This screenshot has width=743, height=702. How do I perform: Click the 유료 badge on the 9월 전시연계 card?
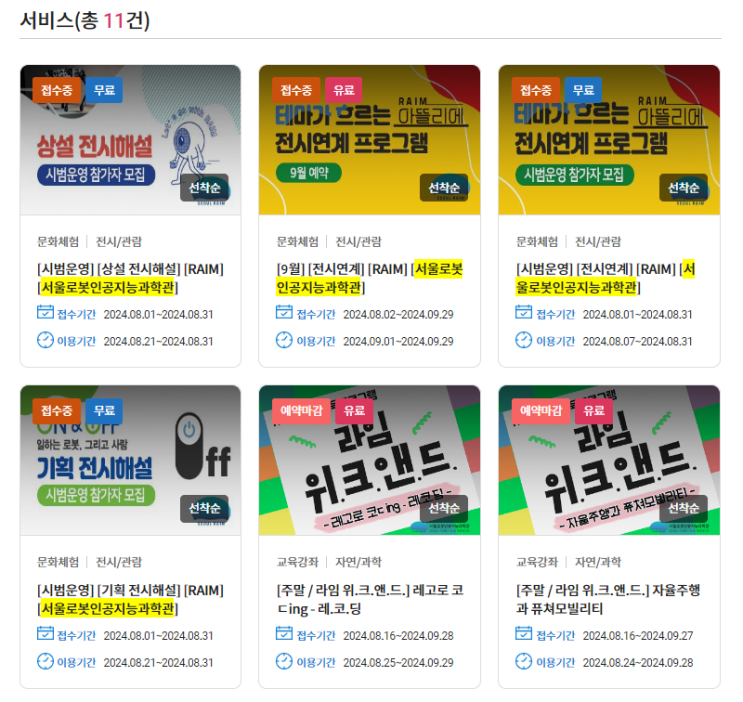[344, 90]
